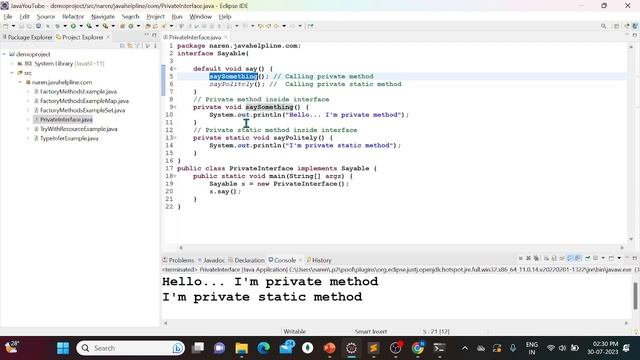Open the Window menu
The width and height of the screenshot is (640, 360).
coord(200,17)
